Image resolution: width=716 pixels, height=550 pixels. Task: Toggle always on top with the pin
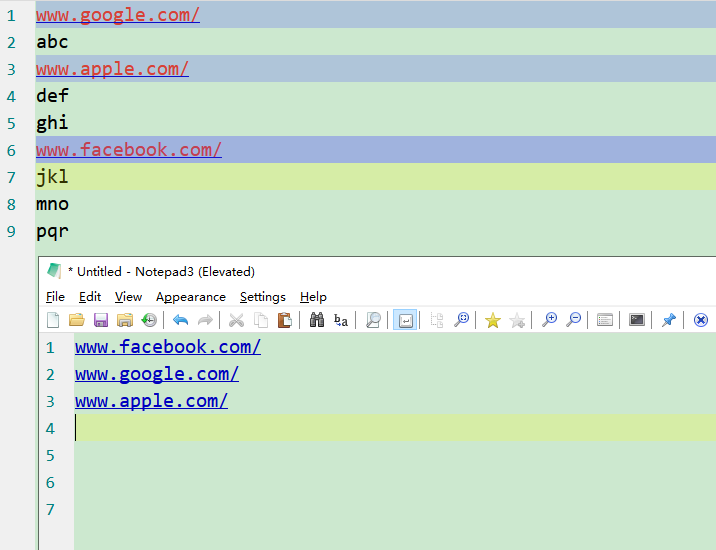click(x=669, y=320)
